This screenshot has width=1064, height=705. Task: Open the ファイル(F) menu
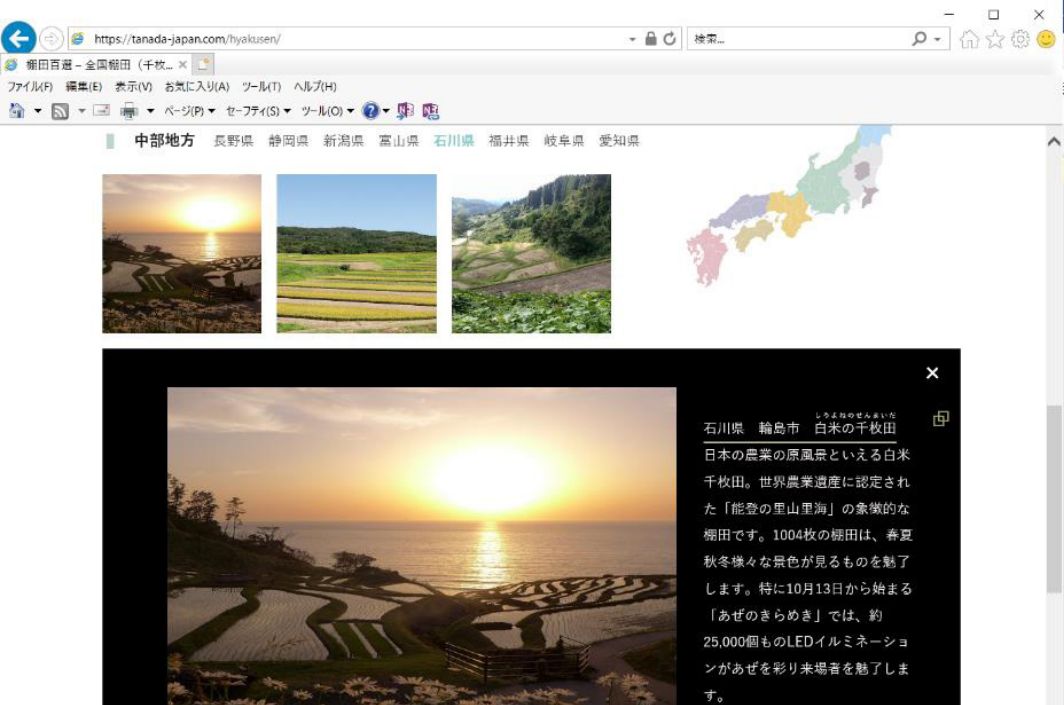(x=30, y=87)
